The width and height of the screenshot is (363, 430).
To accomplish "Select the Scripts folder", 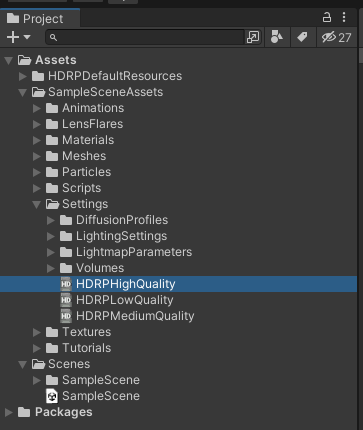I will click(x=73, y=188).
